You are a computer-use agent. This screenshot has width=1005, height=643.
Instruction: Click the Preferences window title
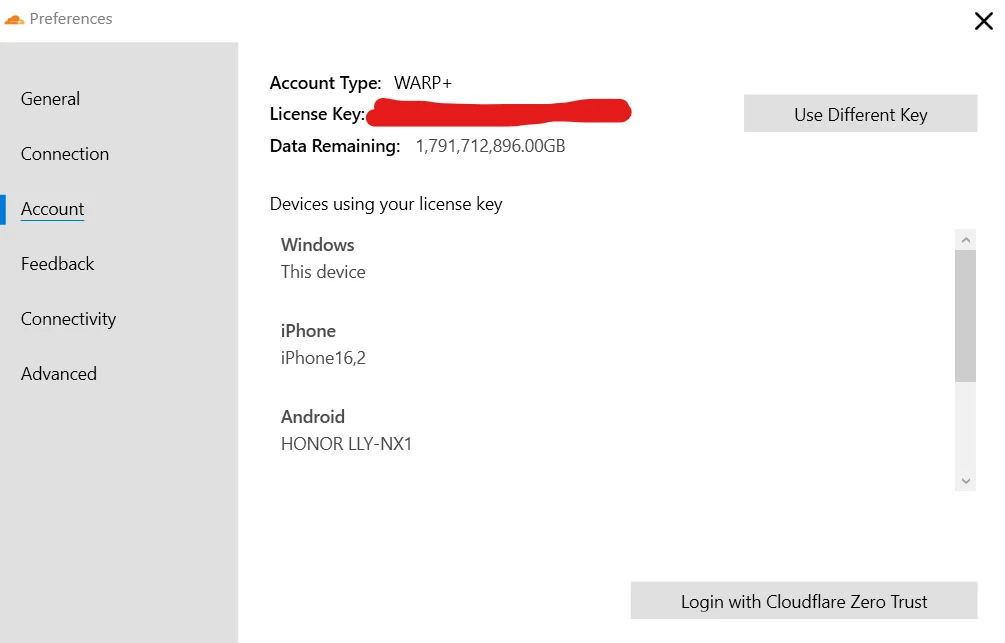point(71,19)
